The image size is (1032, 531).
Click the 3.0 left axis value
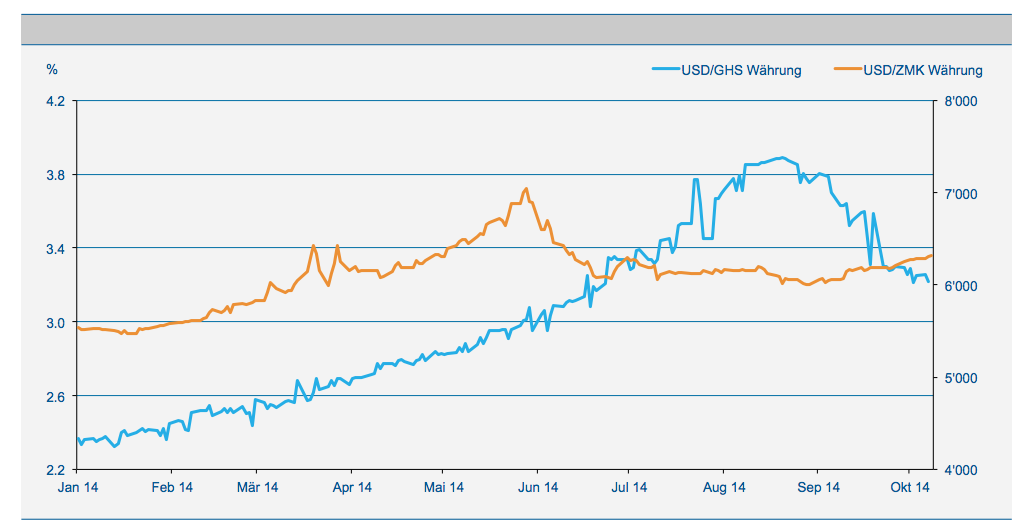pos(55,322)
